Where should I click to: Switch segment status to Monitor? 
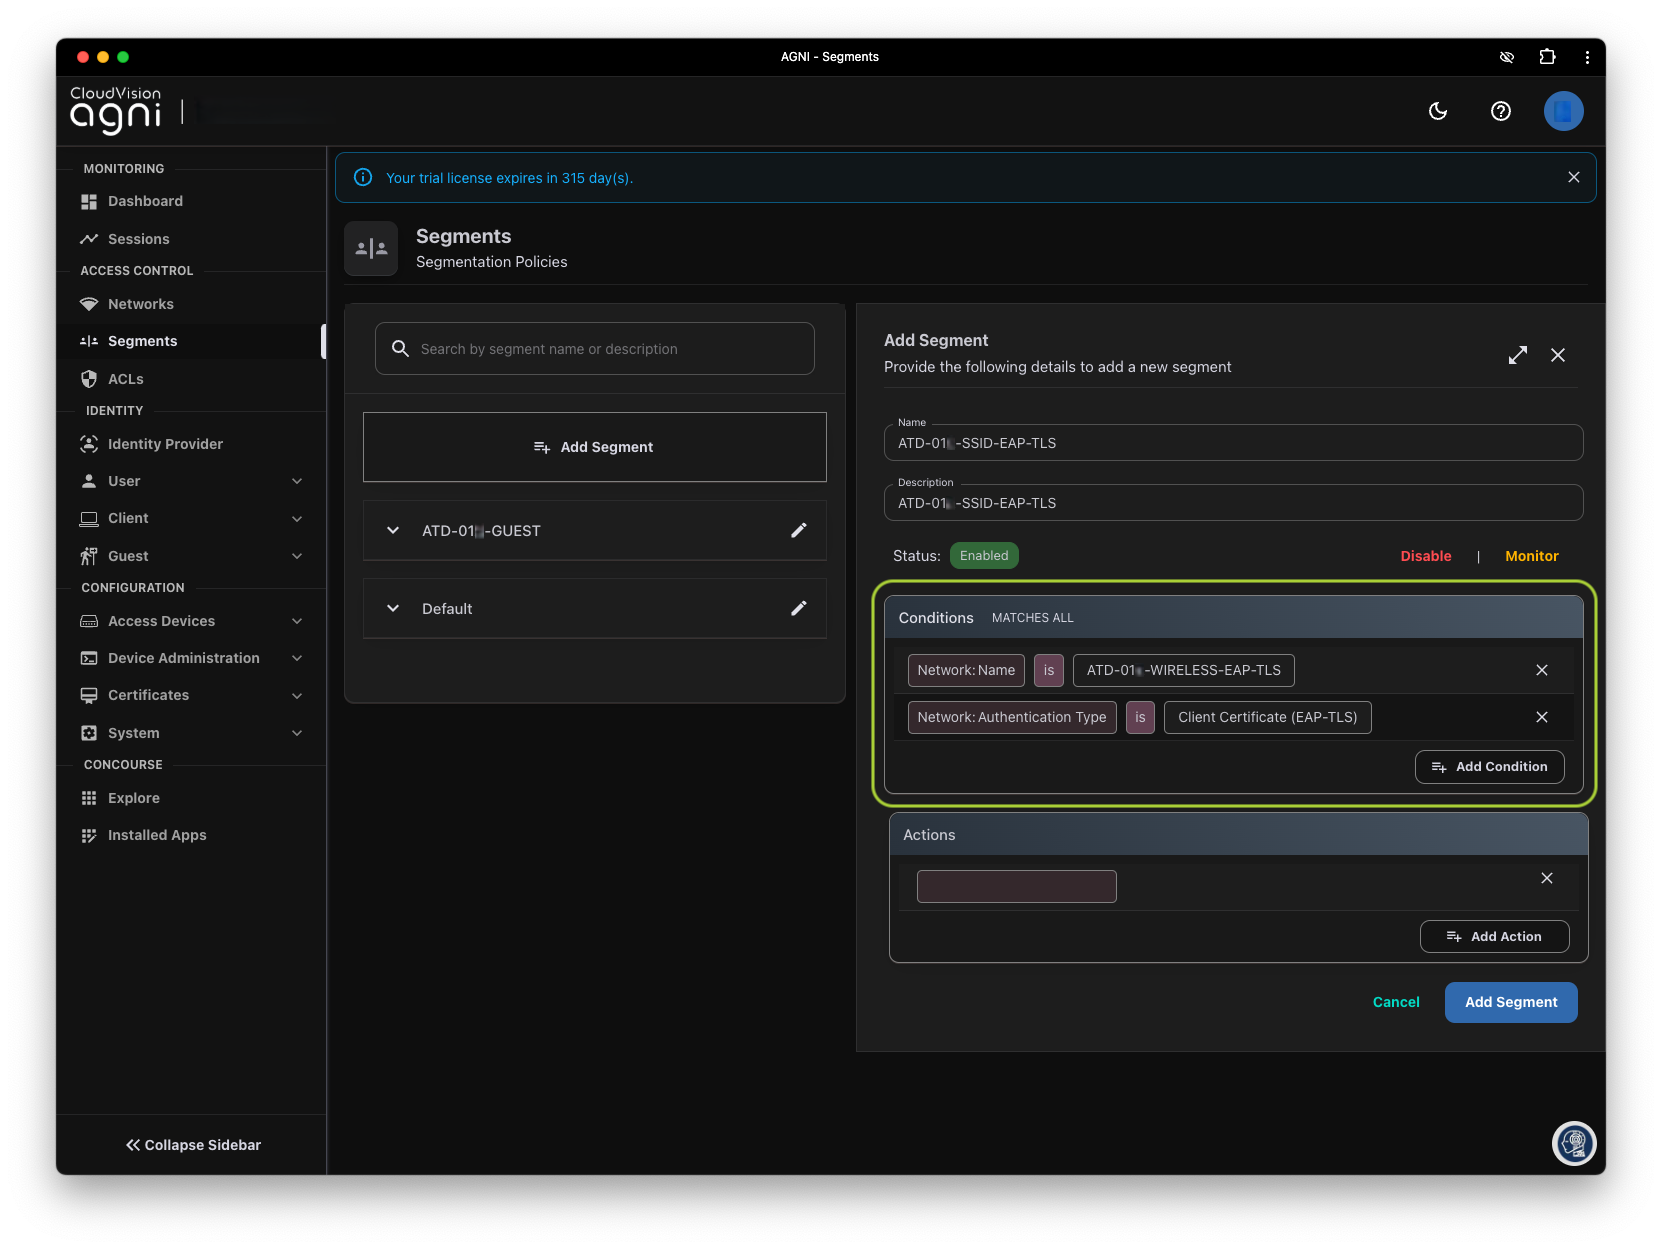coord(1531,556)
